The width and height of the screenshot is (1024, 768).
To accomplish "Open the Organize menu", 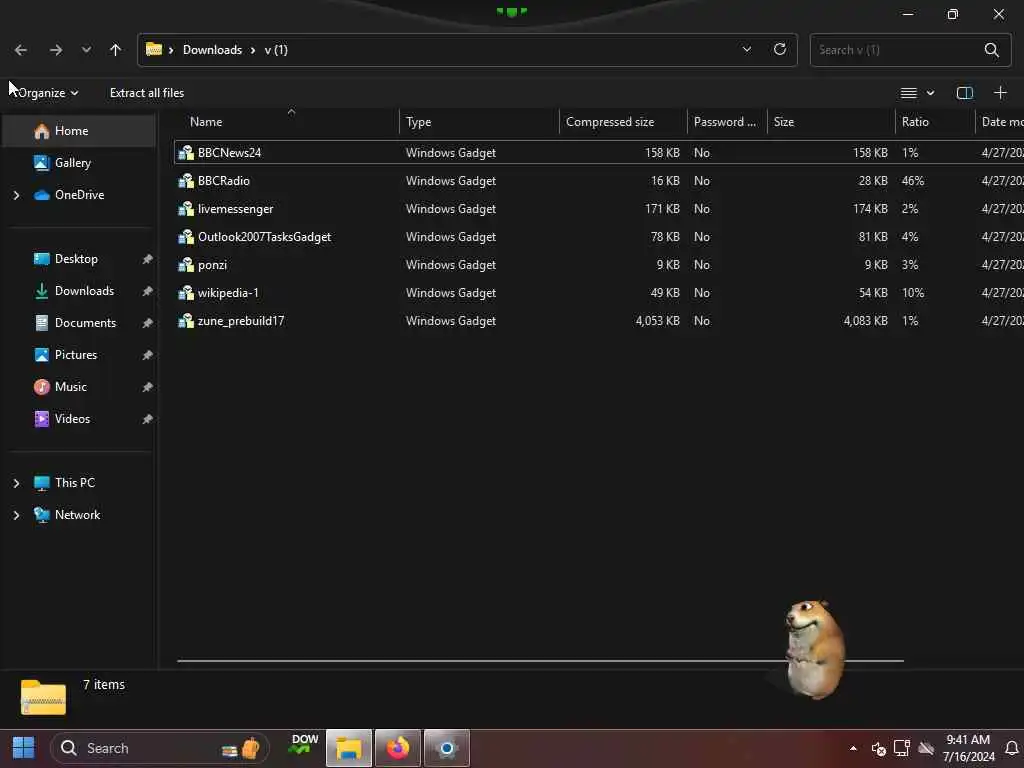I will coord(47,93).
